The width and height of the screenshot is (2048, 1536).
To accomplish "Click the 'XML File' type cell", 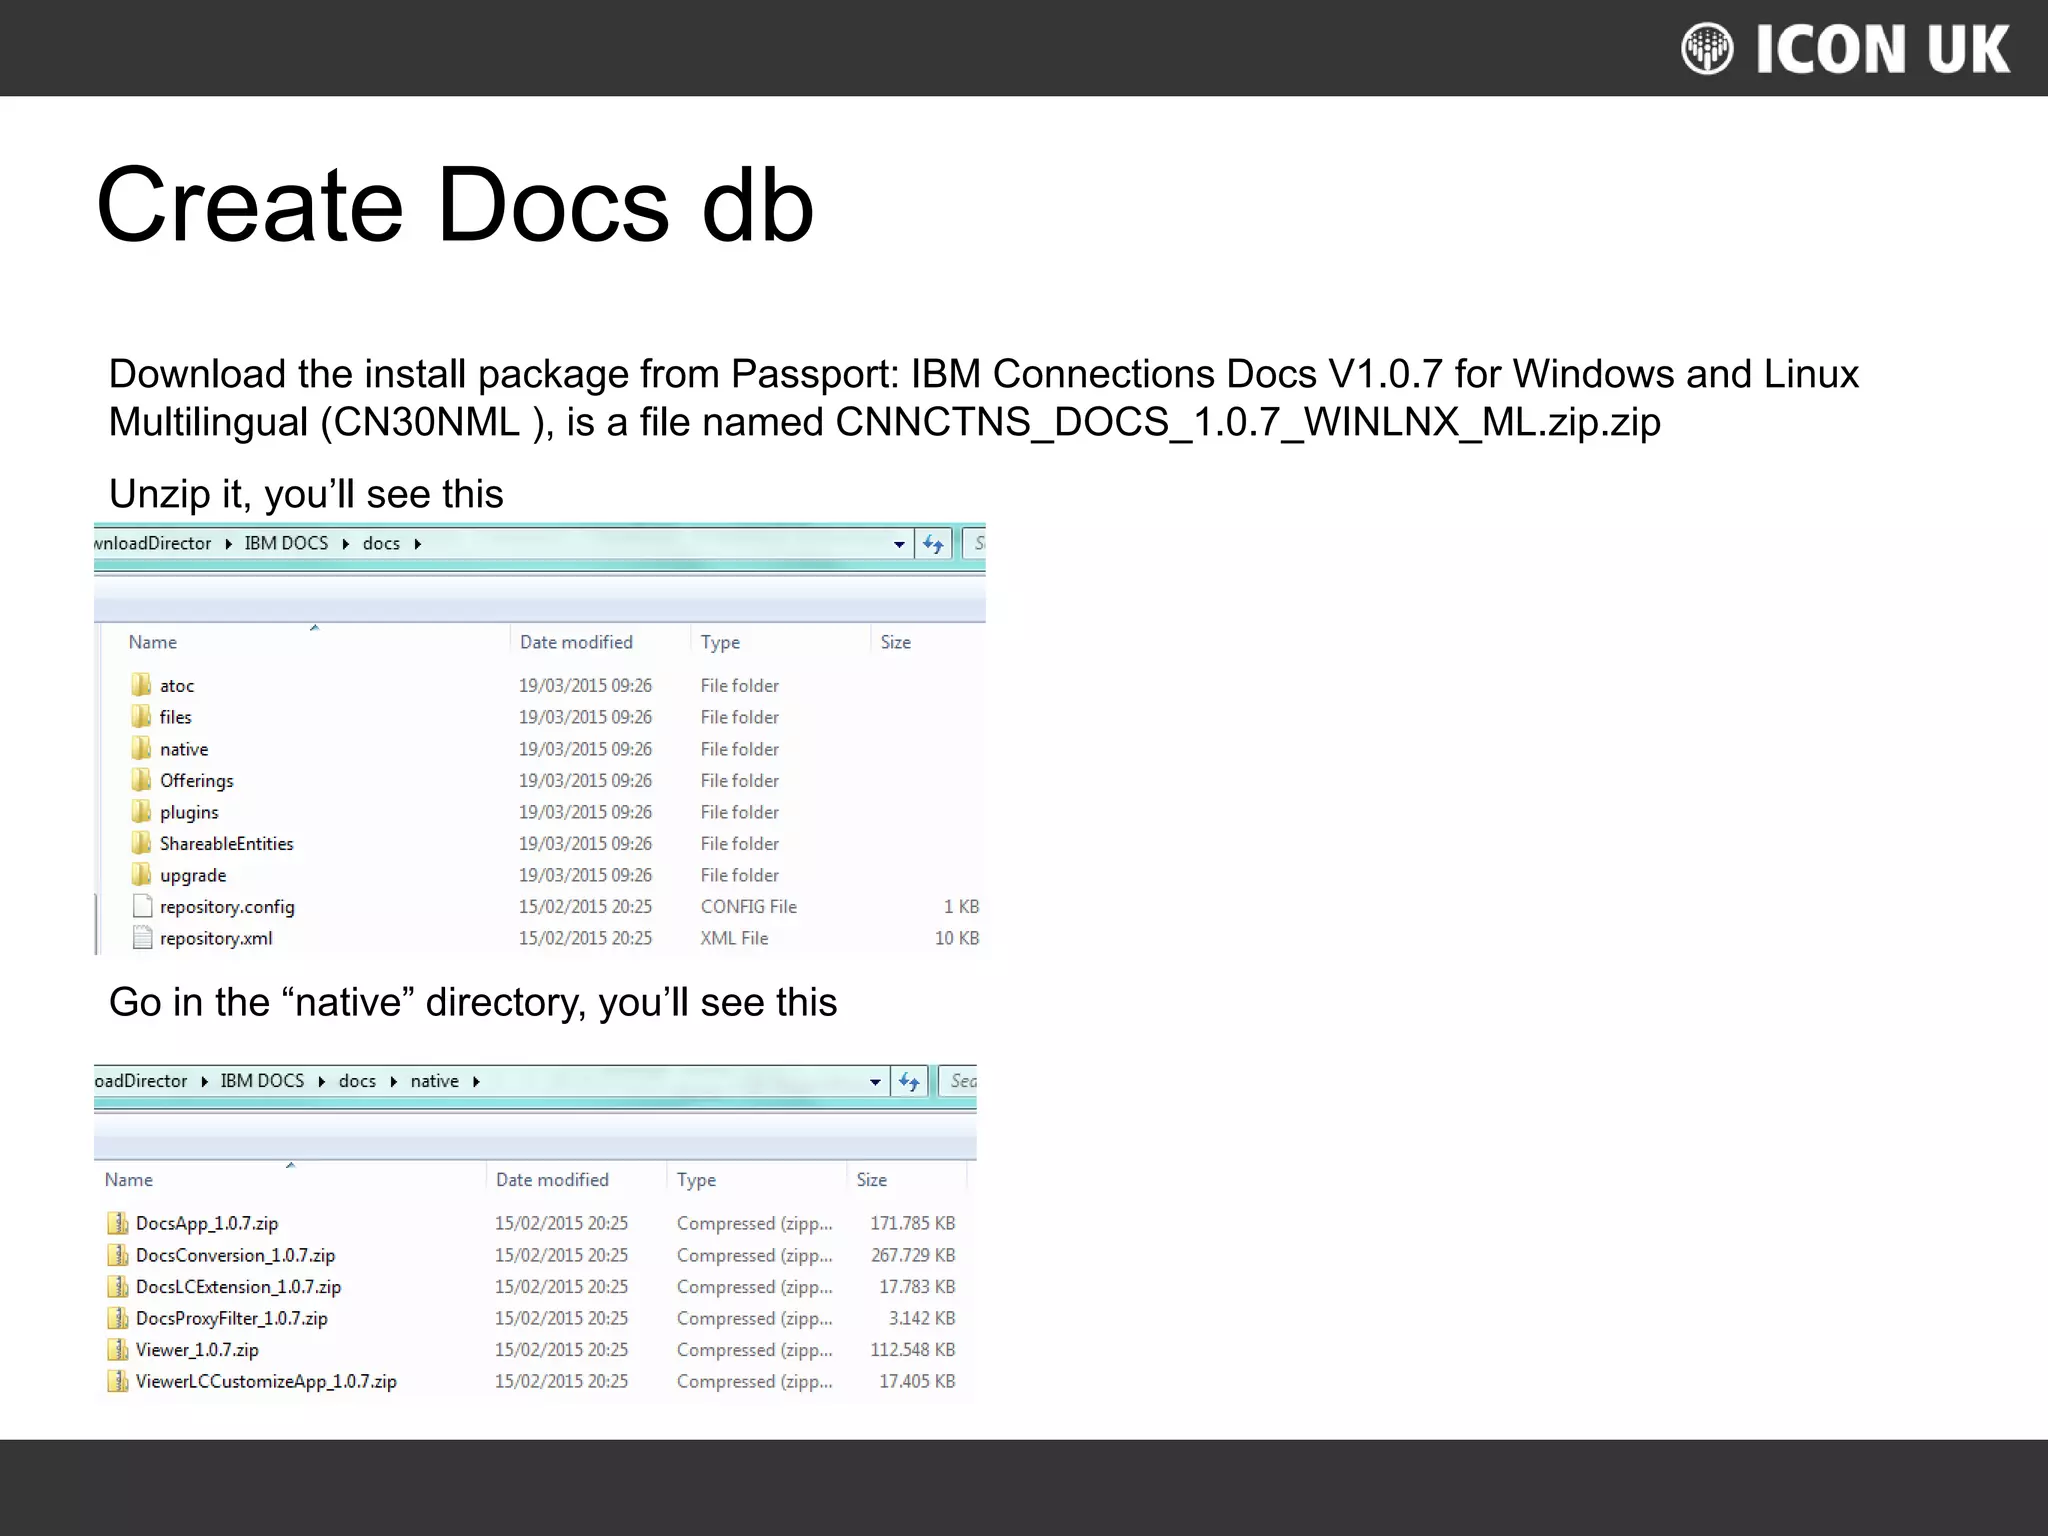I will [734, 939].
